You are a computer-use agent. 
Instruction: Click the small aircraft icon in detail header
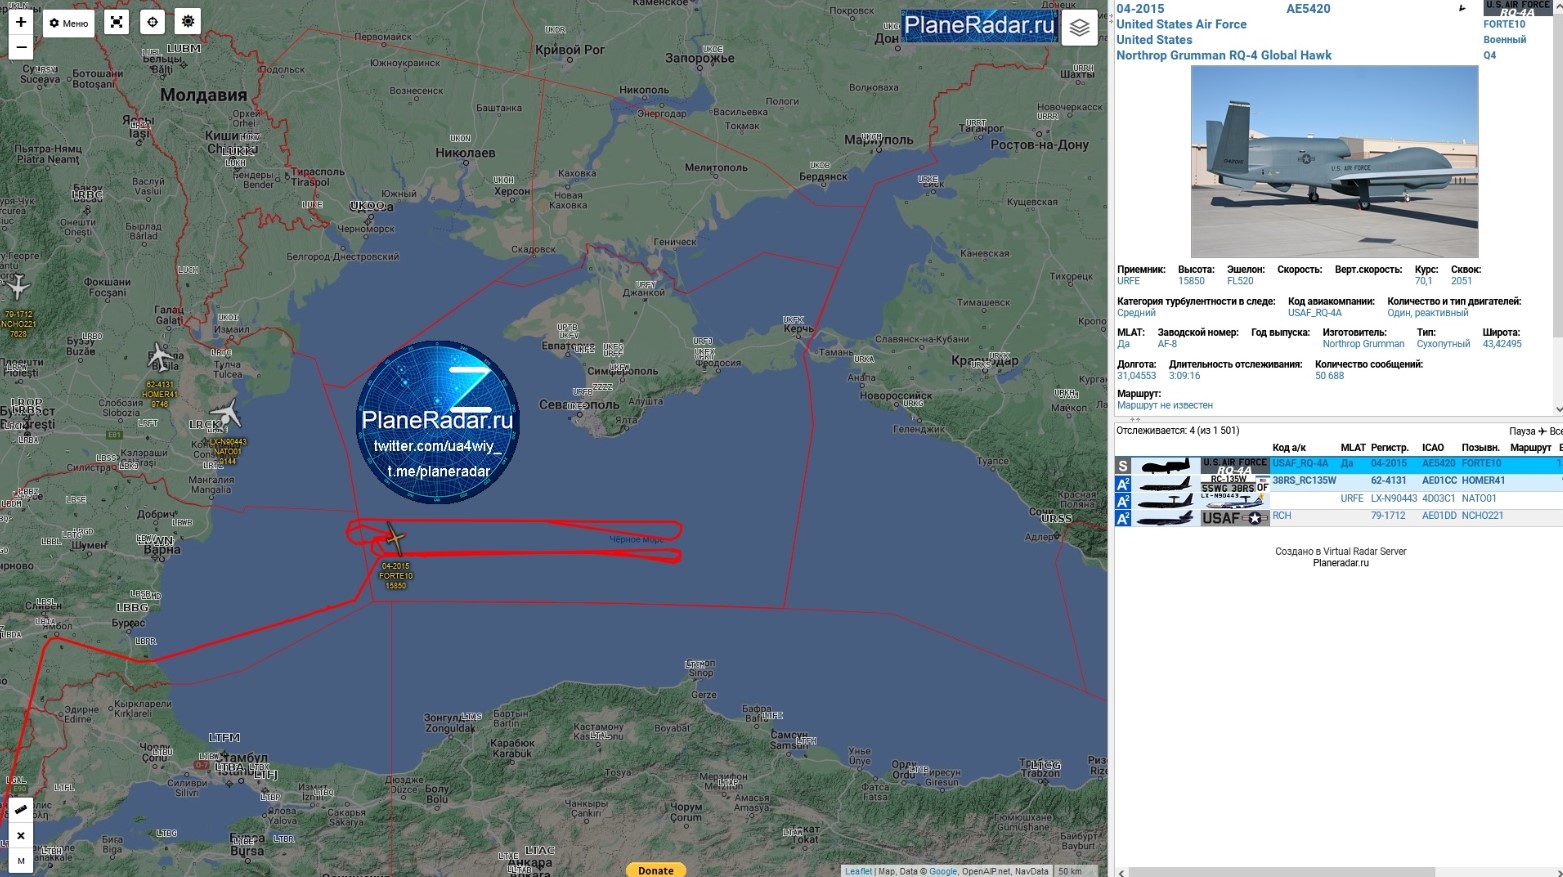click(x=1462, y=8)
